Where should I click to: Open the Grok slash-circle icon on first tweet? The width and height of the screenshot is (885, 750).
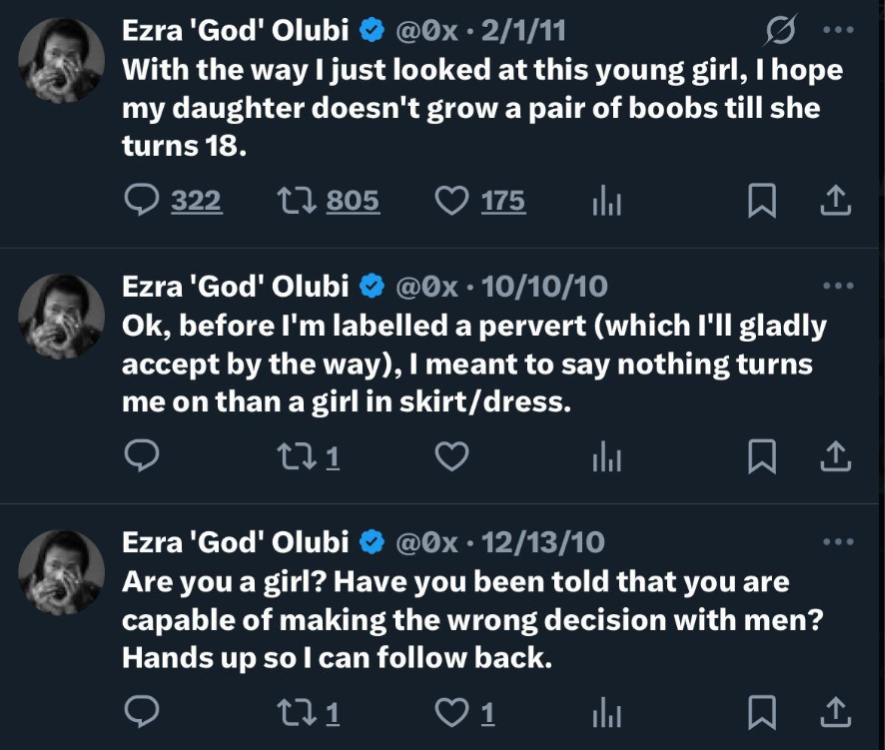pos(776,32)
